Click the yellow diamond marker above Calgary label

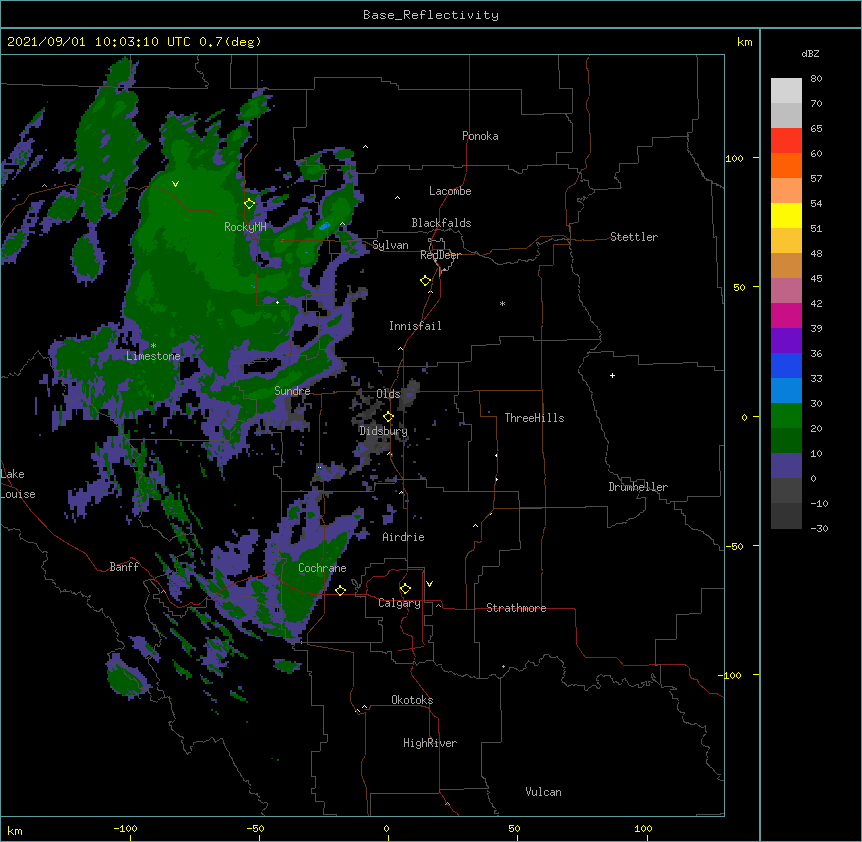click(x=405, y=589)
